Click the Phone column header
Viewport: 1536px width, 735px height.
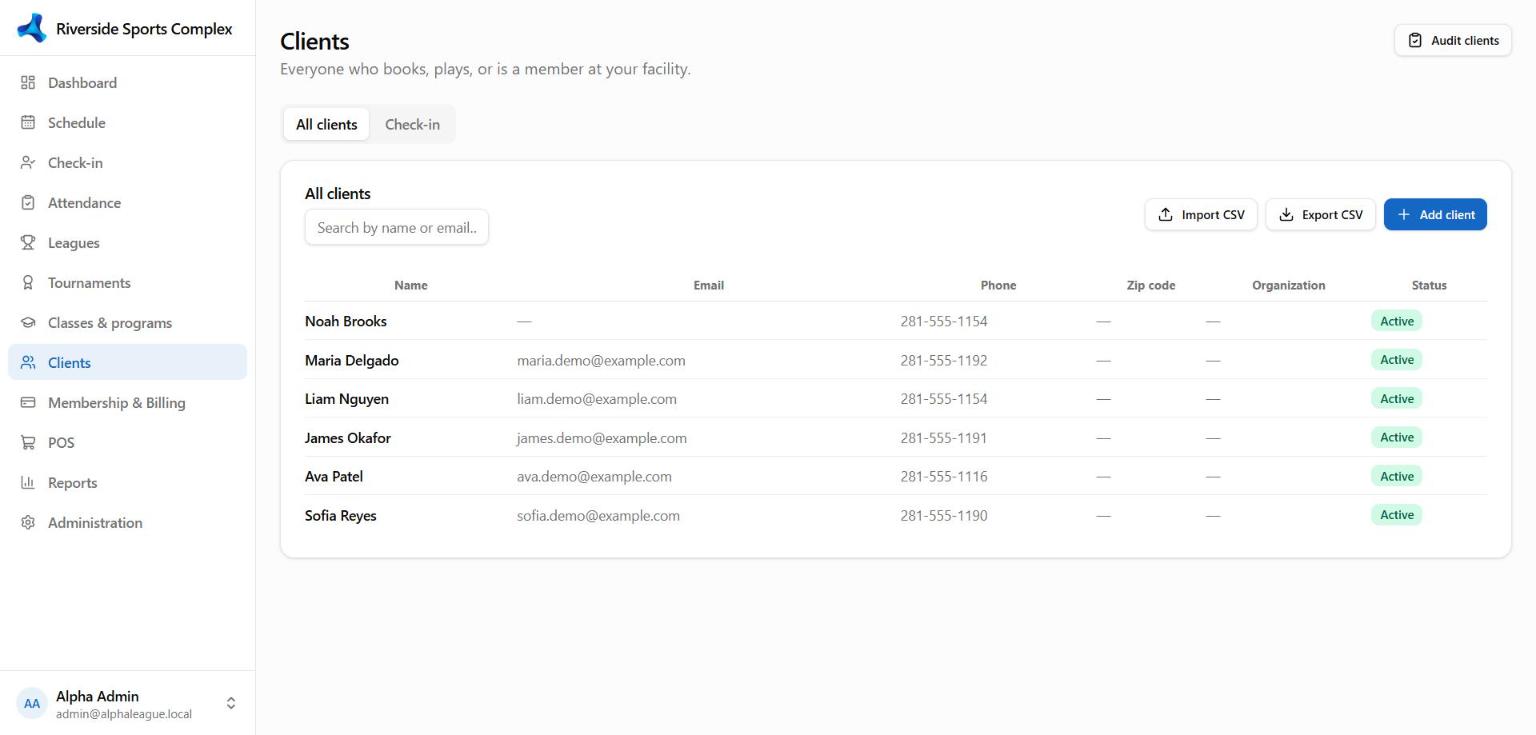(998, 286)
